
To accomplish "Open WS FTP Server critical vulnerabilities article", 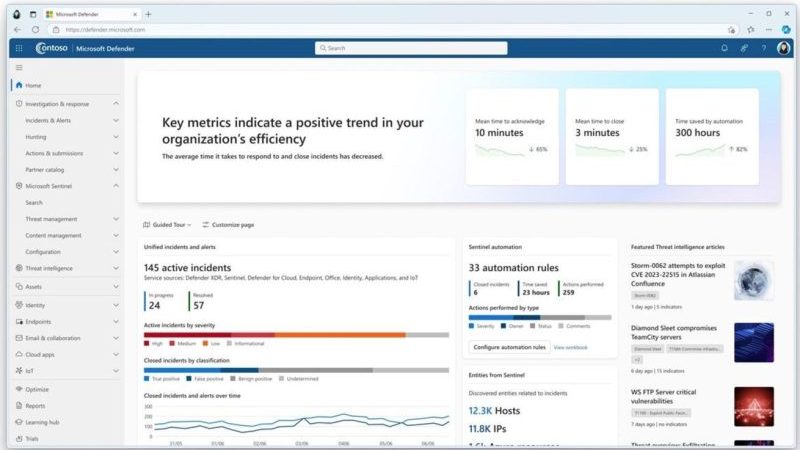I will [x=663, y=396].
